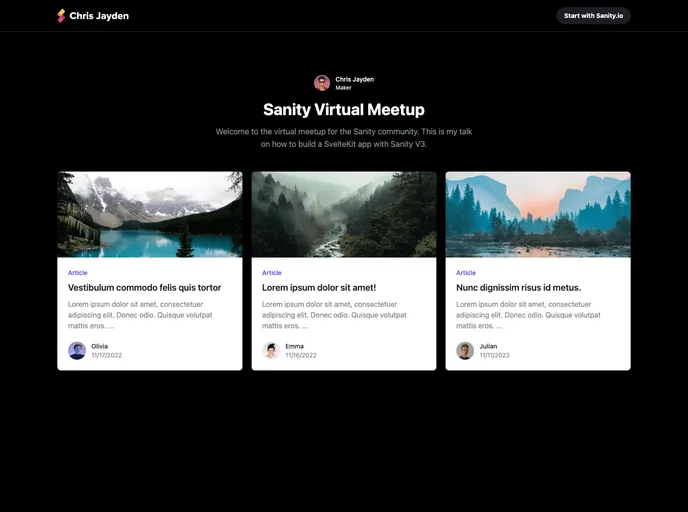Image resolution: width=688 pixels, height=512 pixels.
Task: Open Lorem ipsum dolor sit amet! article
Action: [319, 288]
